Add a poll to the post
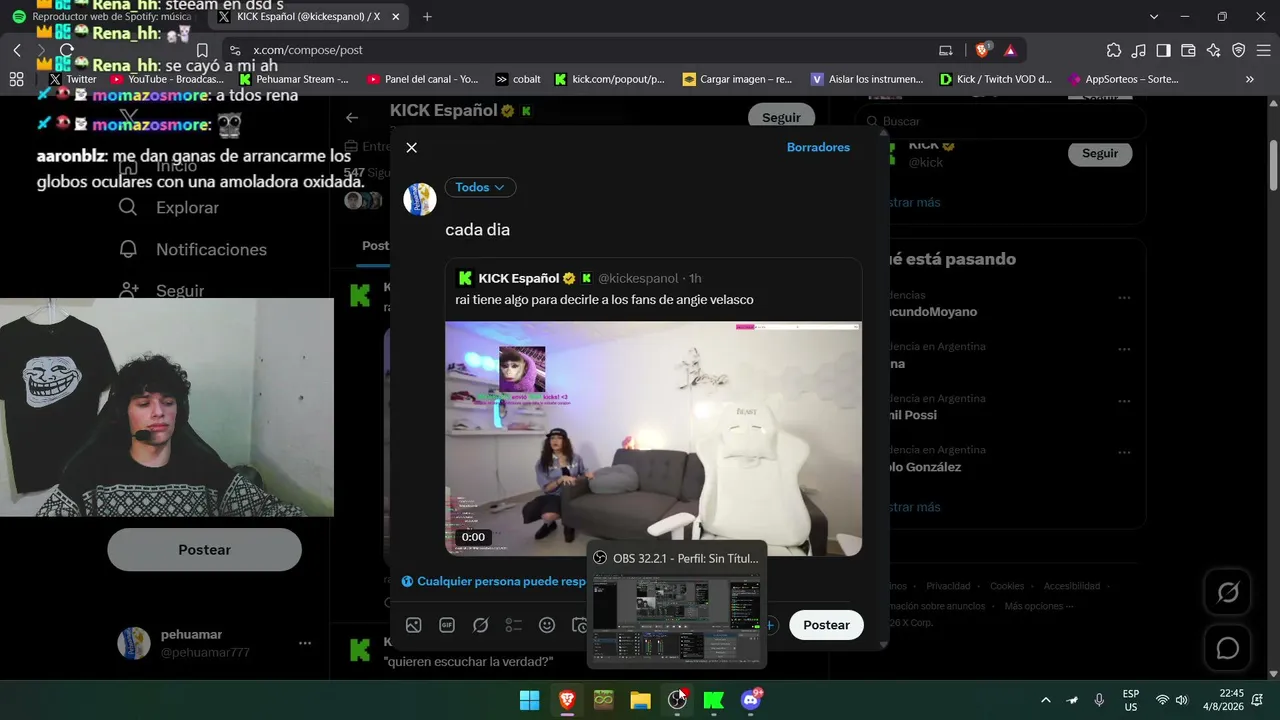 pos(513,625)
